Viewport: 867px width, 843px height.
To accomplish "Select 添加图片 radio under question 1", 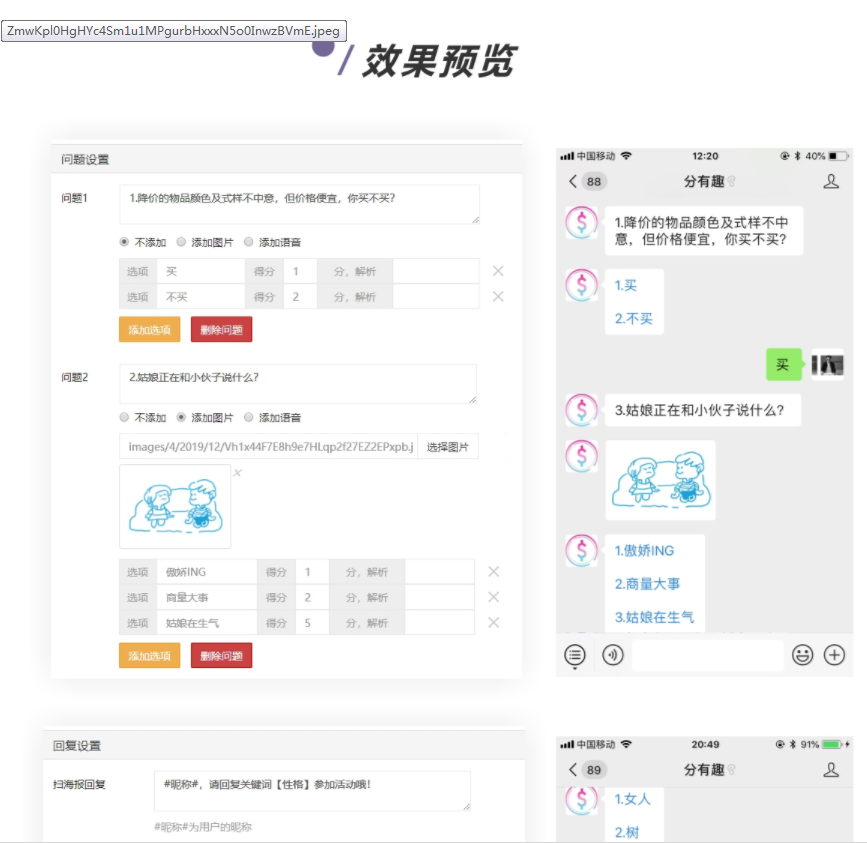I will (x=181, y=242).
